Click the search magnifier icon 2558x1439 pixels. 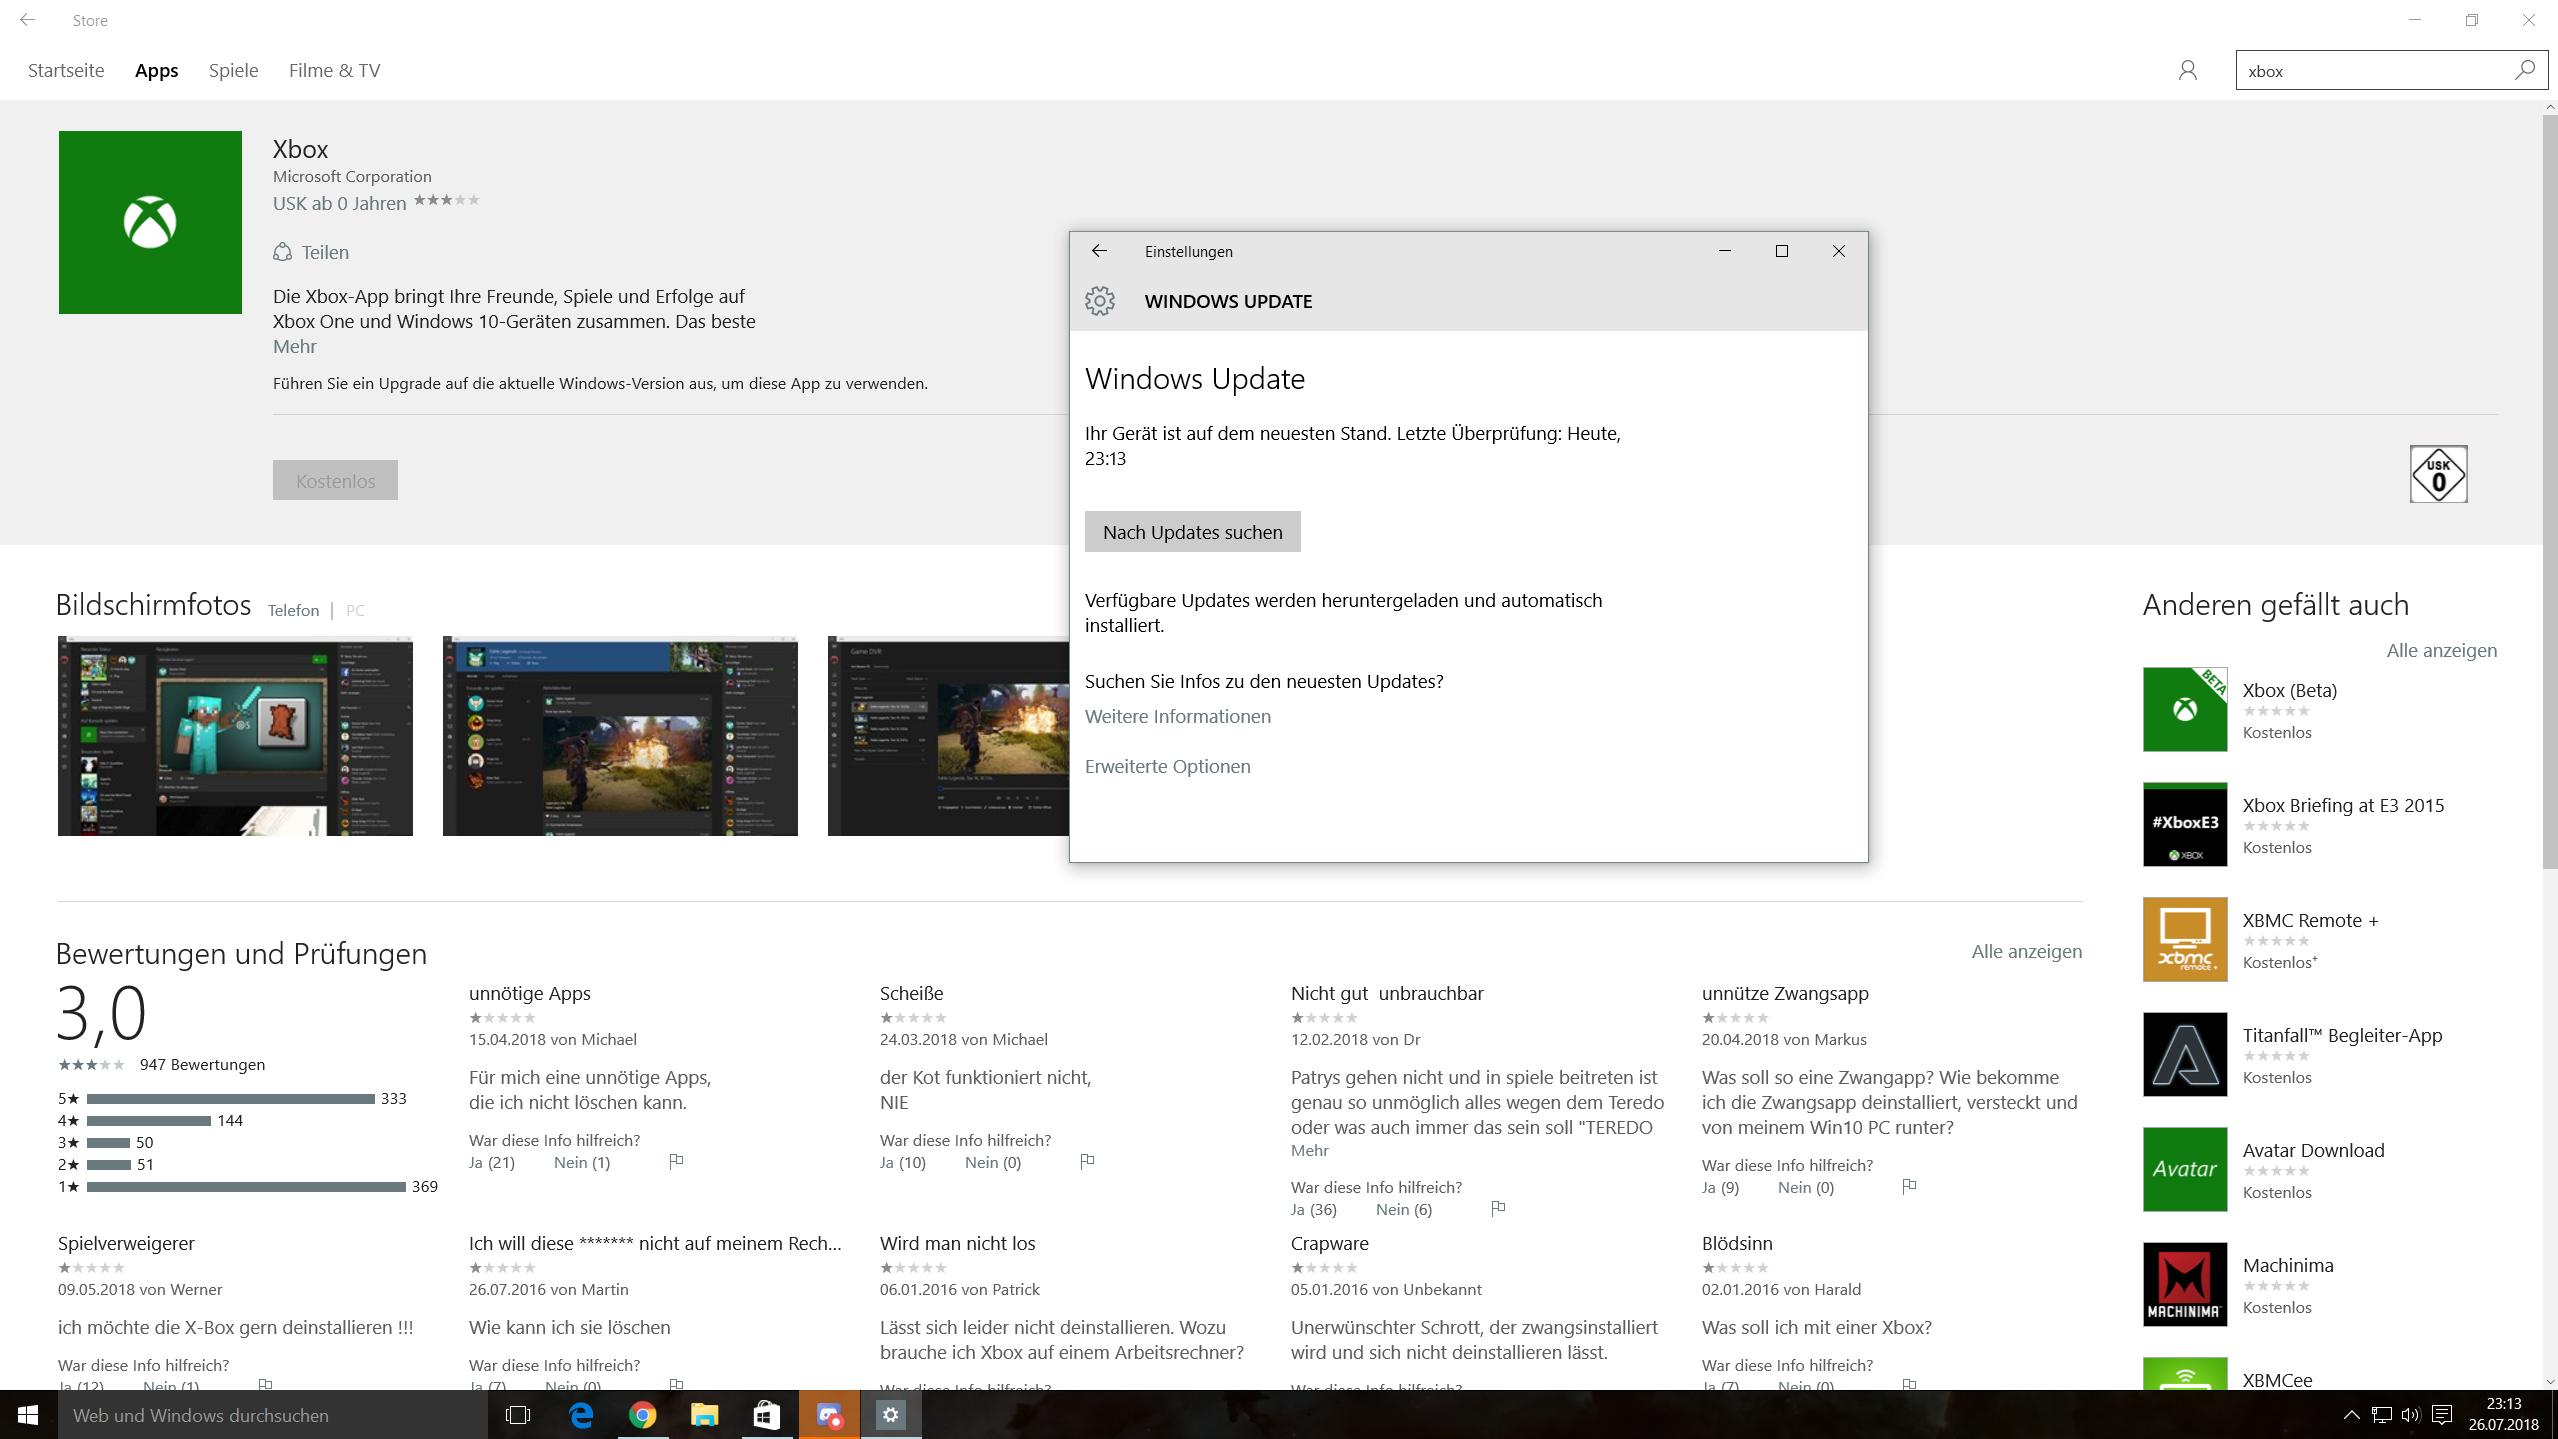[2524, 70]
